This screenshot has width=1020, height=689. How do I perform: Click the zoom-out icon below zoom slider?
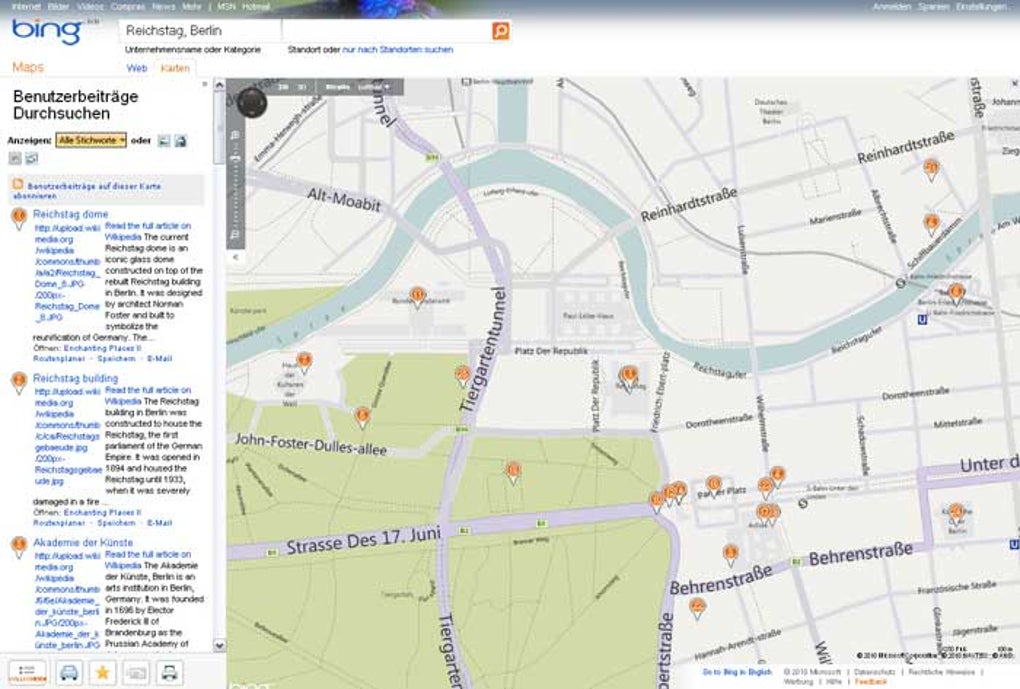pyautogui.click(x=235, y=236)
